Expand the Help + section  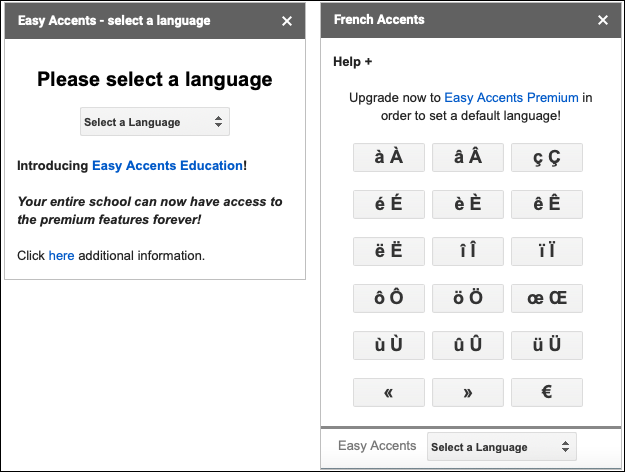(352, 62)
